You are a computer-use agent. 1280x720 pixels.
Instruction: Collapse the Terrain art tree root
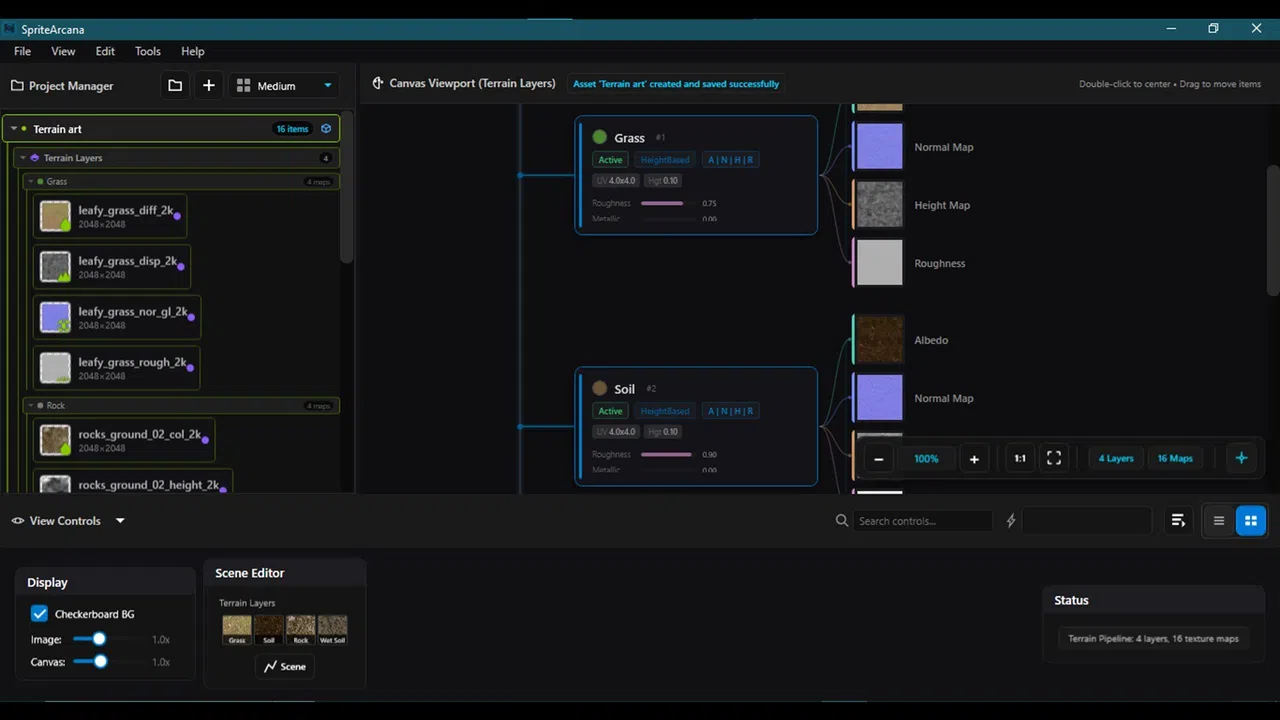click(x=13, y=129)
